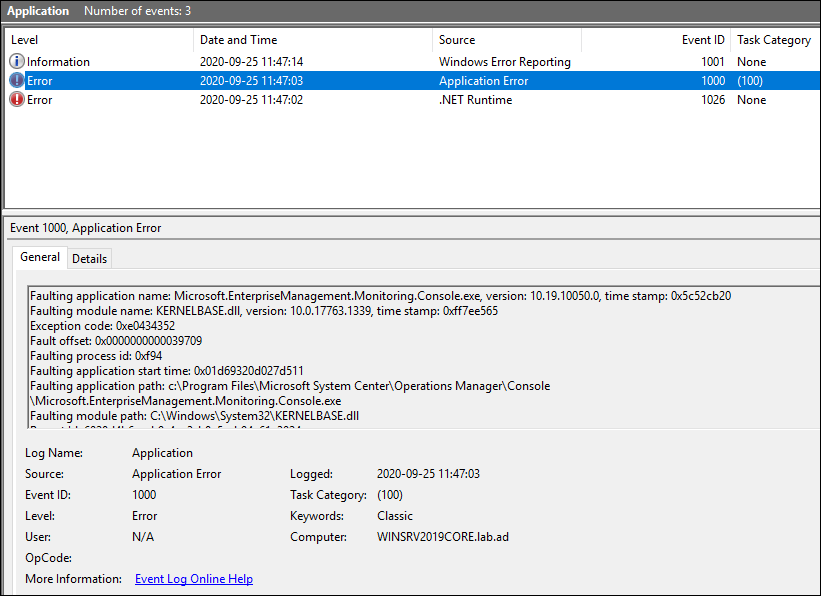
Task: Click the Faulting application start time line
Action: tap(167, 371)
